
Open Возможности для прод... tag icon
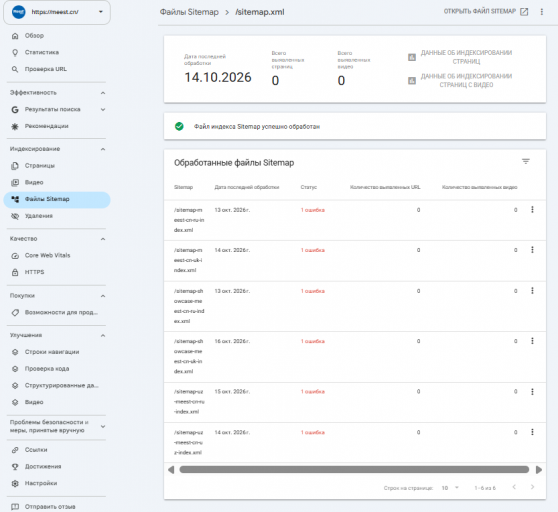click(x=15, y=312)
